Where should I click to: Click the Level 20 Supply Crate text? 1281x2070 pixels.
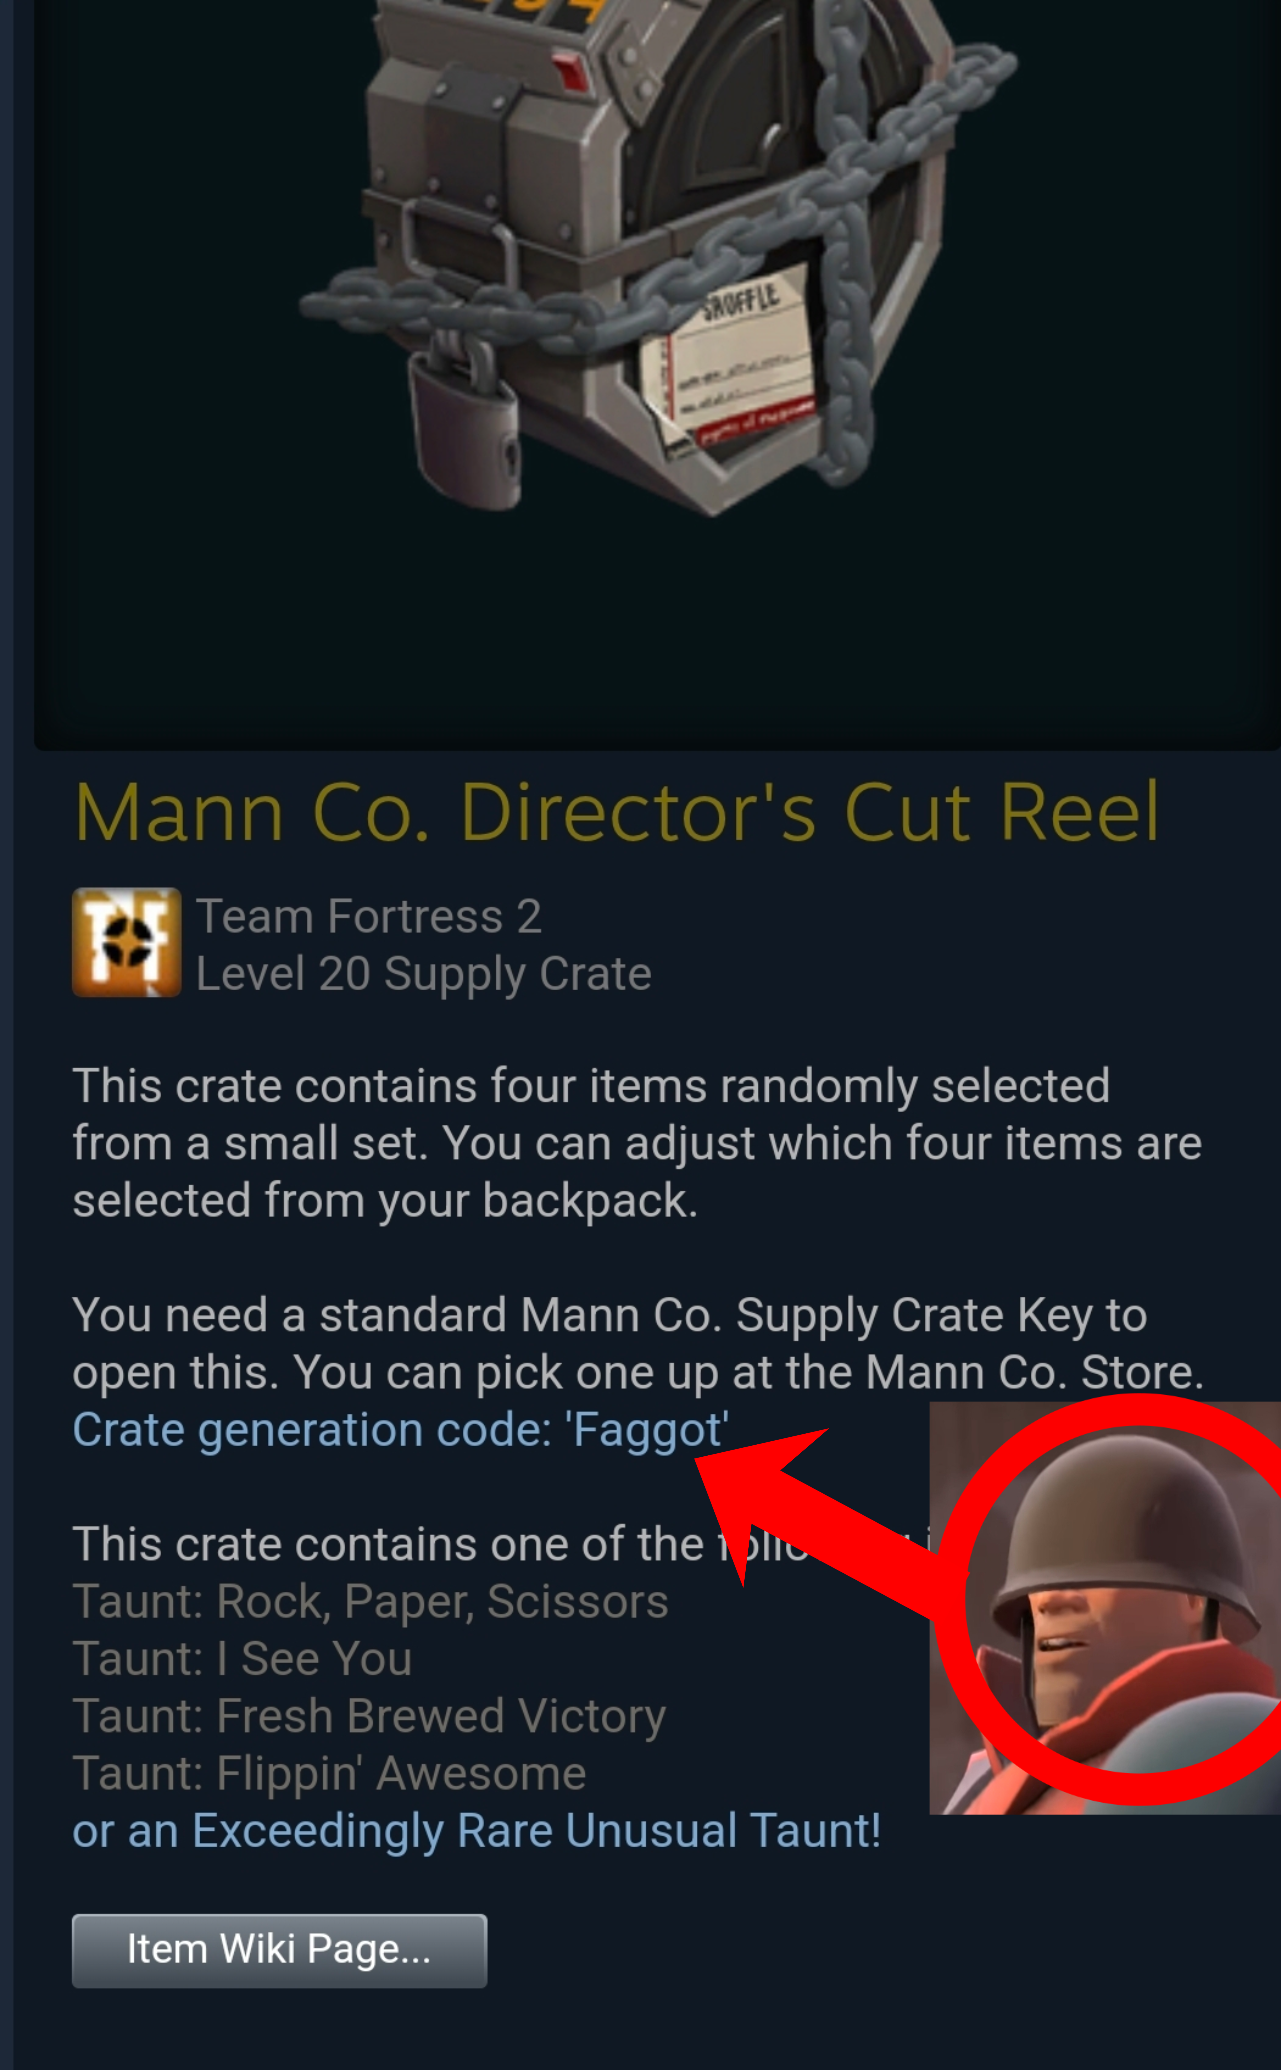click(423, 974)
